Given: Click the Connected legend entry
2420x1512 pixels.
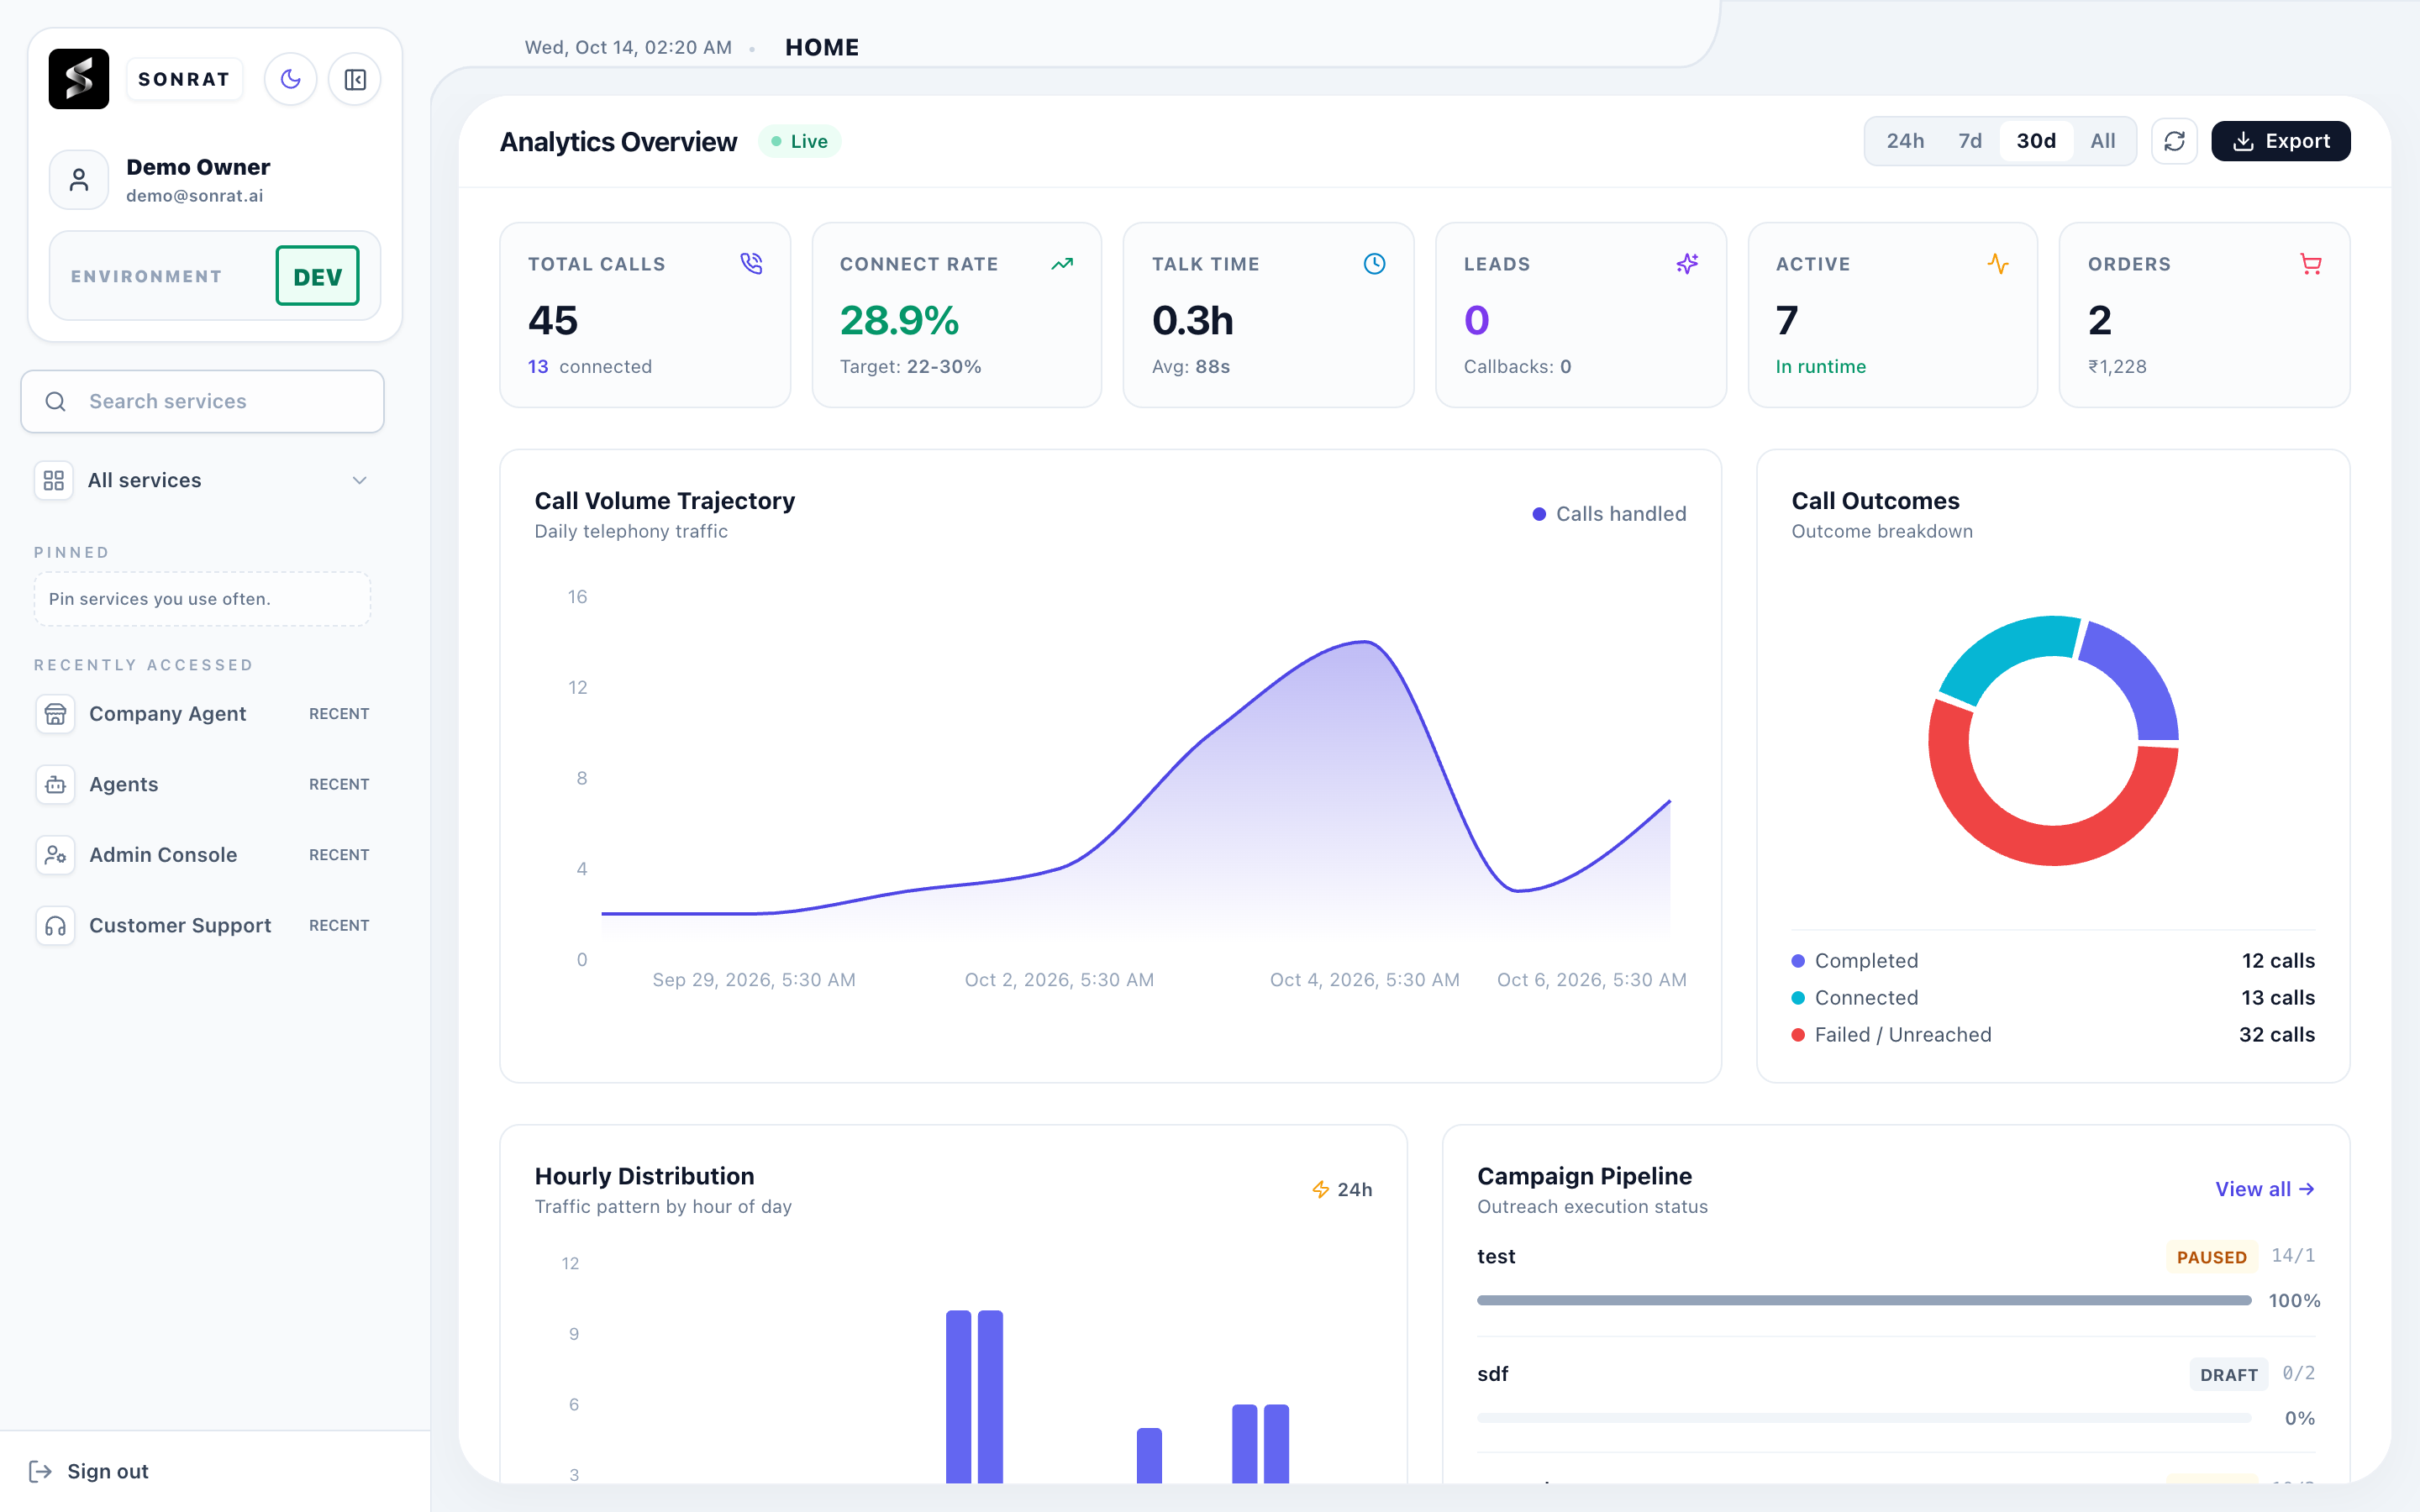Looking at the screenshot, I should click(2053, 998).
